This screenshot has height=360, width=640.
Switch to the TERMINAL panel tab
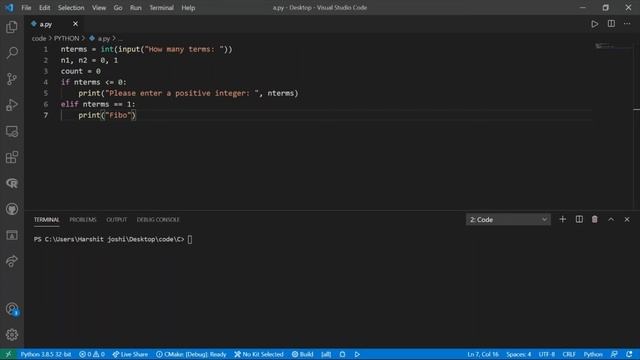(47, 220)
